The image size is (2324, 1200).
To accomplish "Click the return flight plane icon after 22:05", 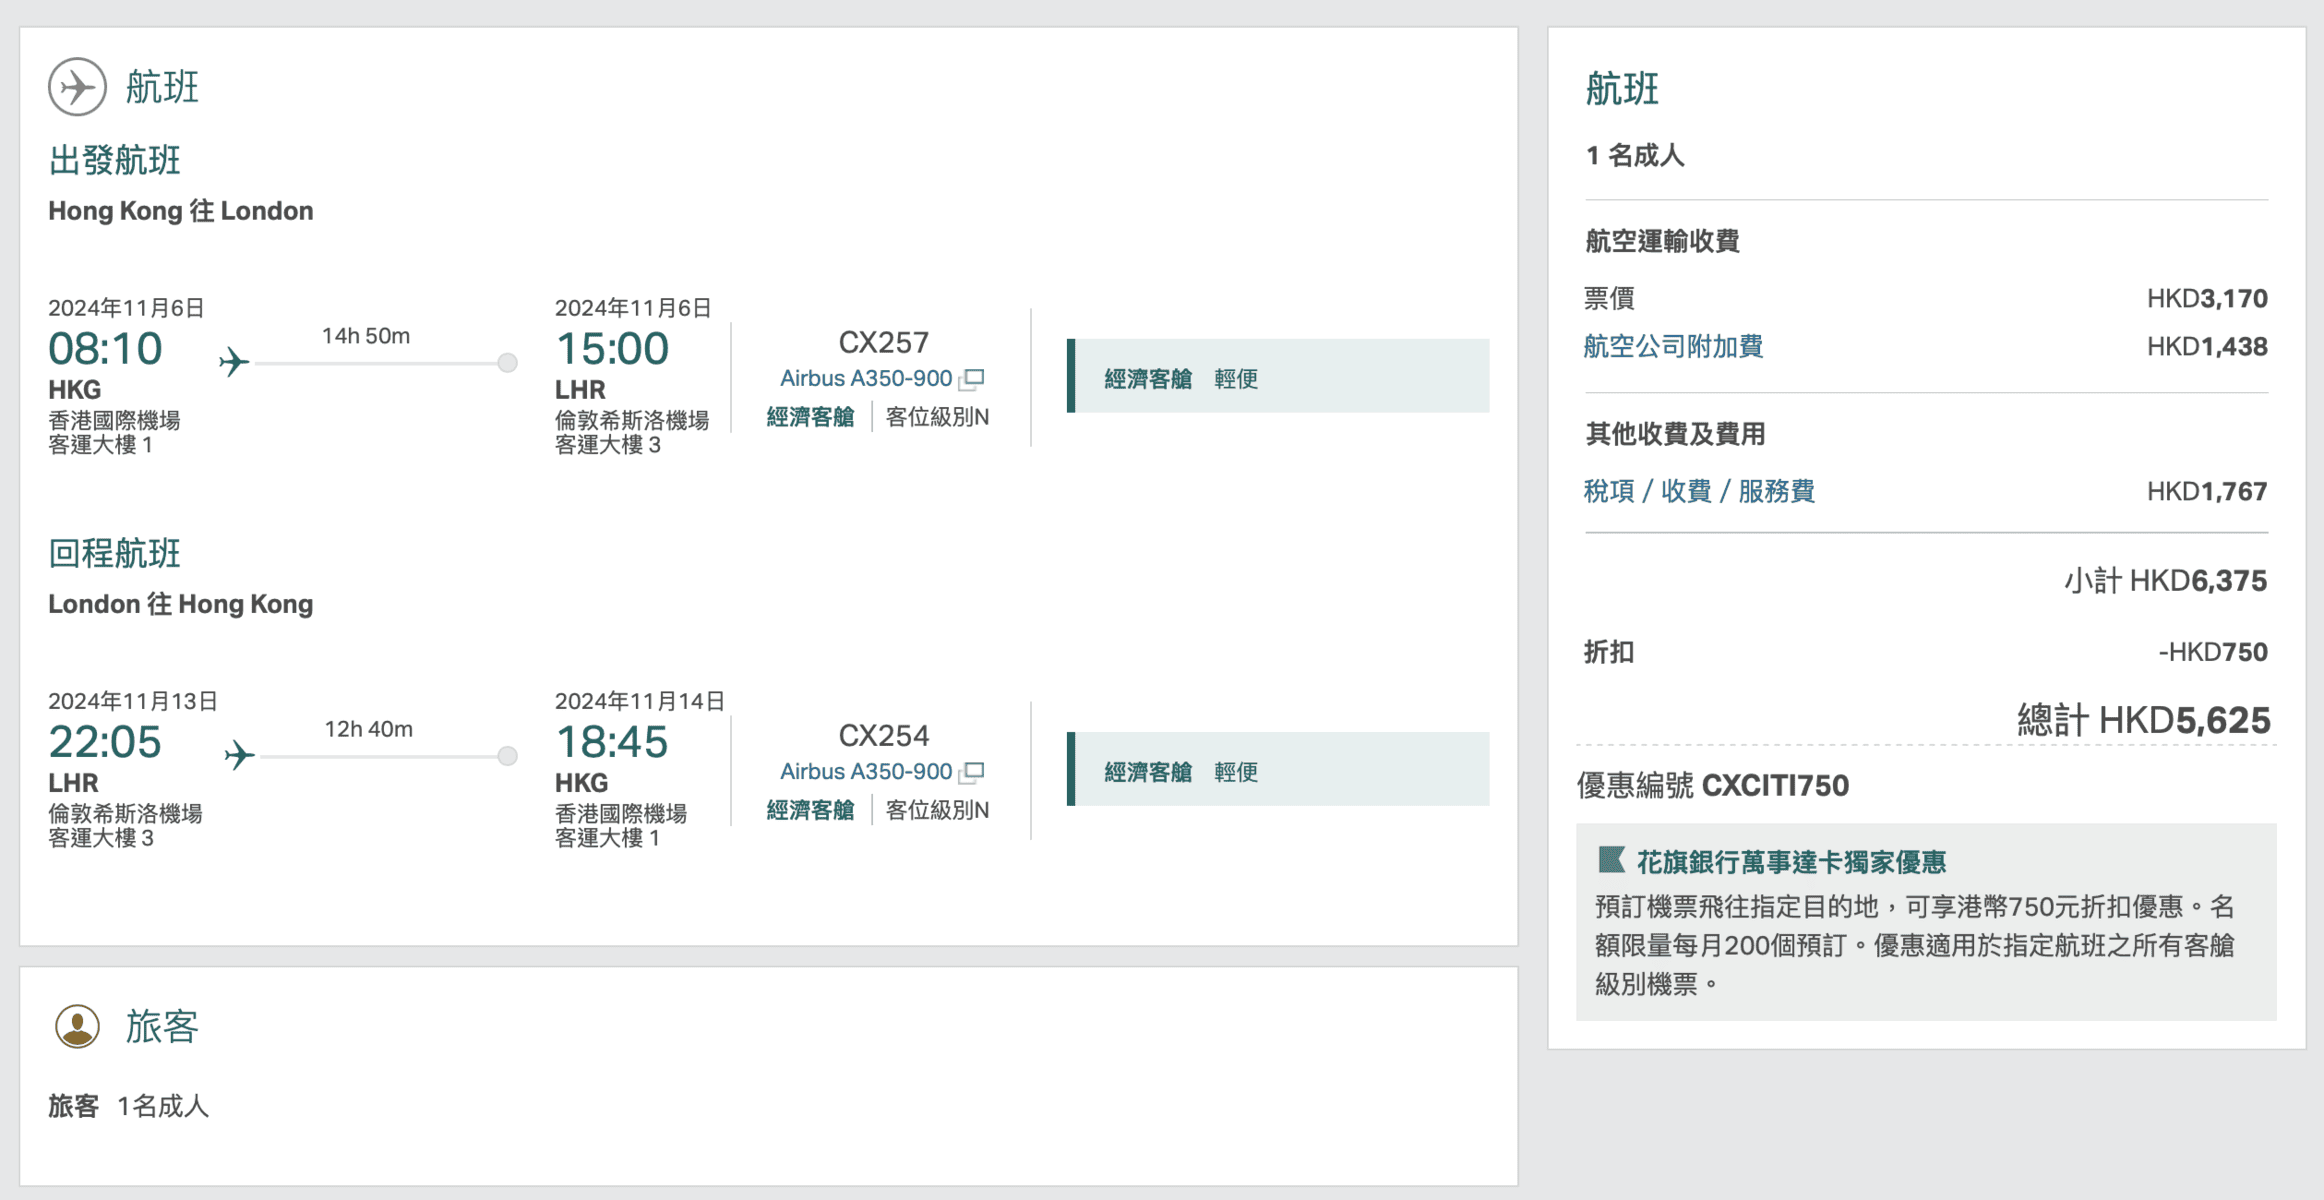I will (239, 755).
